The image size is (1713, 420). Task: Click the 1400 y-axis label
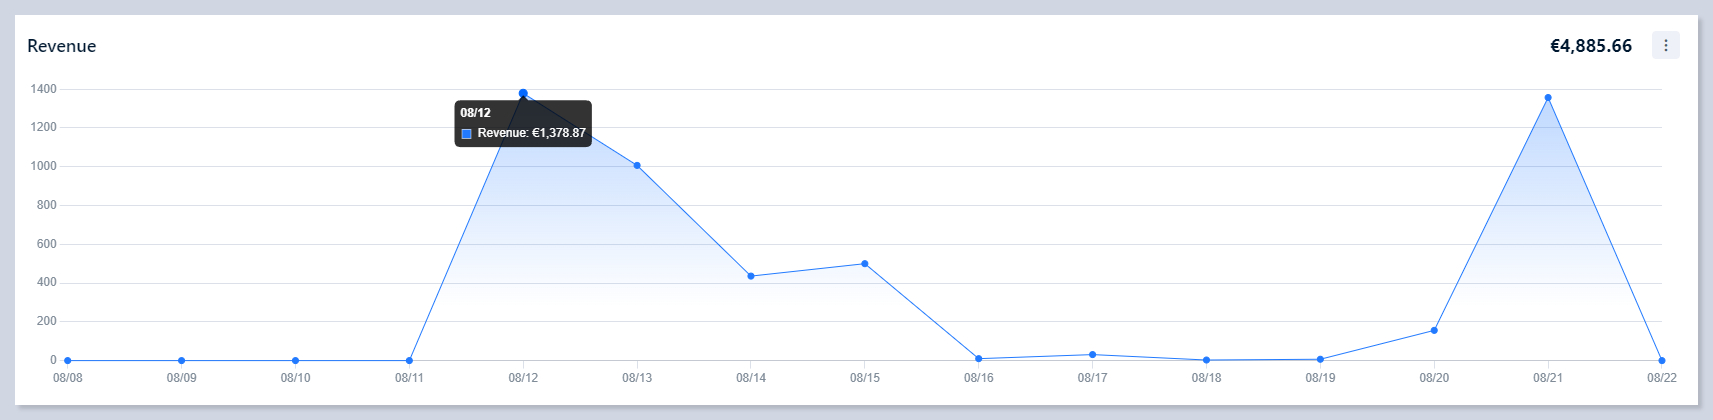pos(44,89)
